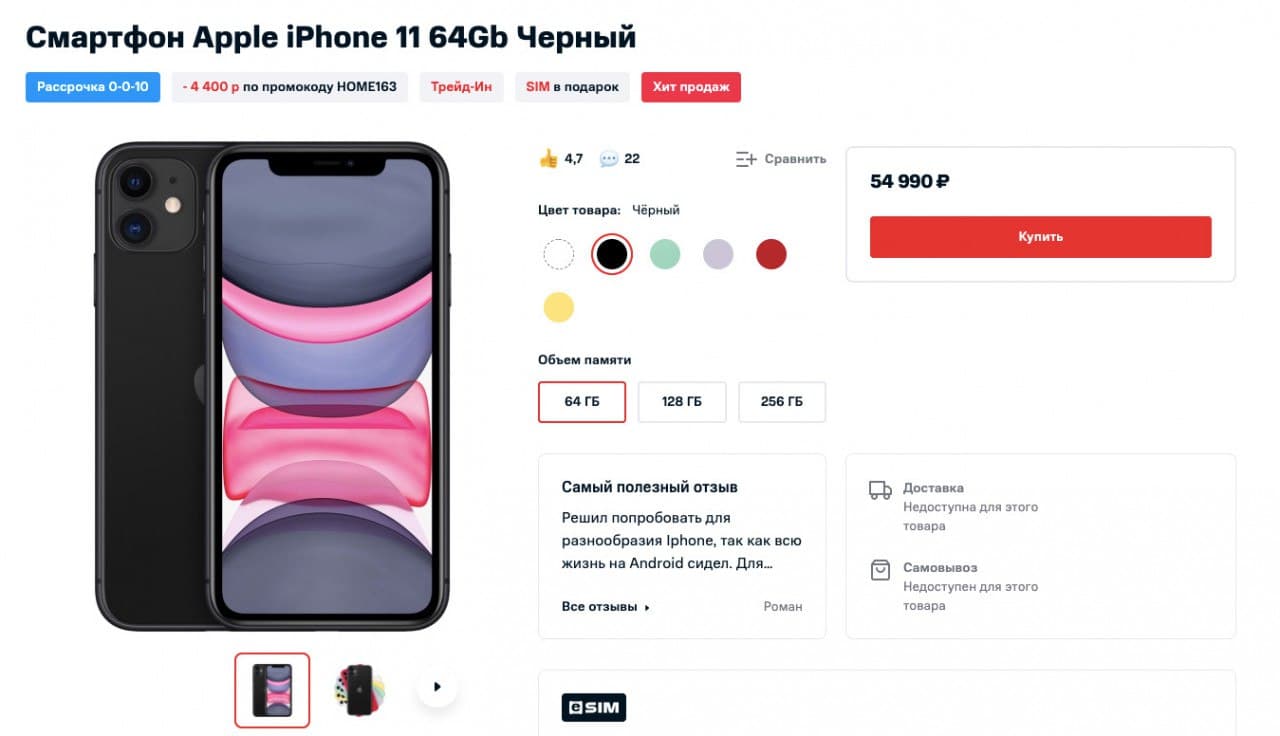1280x736 pixels.
Task: Choose the red color swatch
Action: click(771, 254)
